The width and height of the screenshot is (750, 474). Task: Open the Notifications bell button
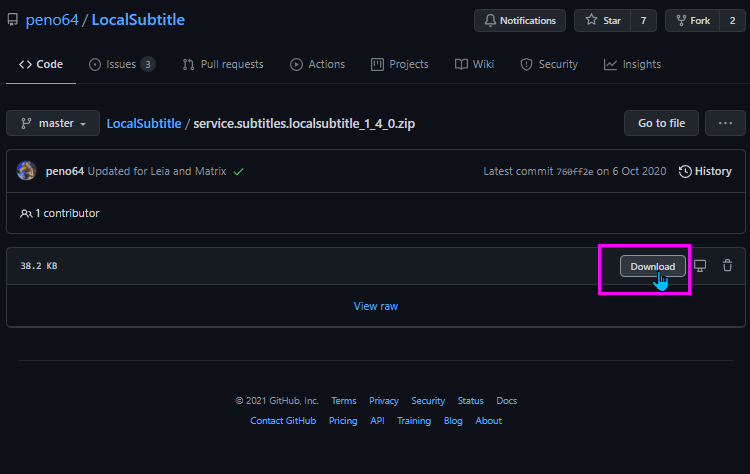[520, 21]
